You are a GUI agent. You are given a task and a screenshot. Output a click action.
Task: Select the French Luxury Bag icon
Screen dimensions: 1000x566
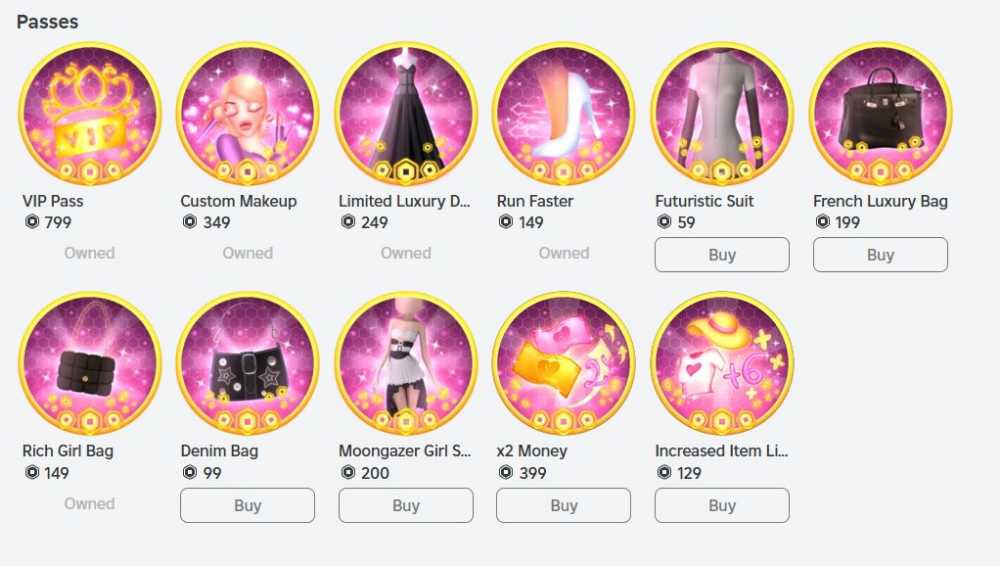(880, 114)
